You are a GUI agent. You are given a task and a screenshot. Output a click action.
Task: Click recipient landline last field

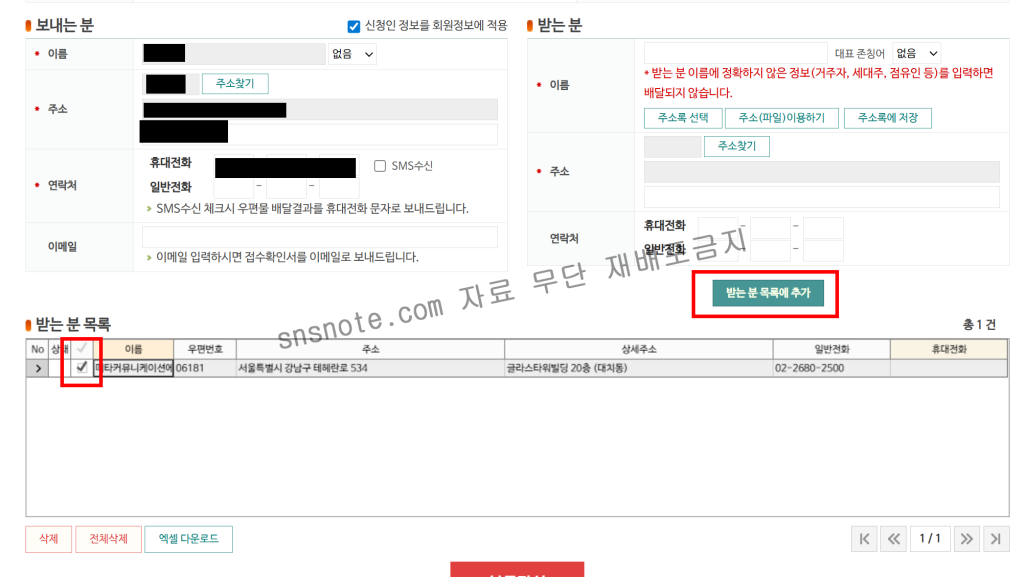point(823,251)
